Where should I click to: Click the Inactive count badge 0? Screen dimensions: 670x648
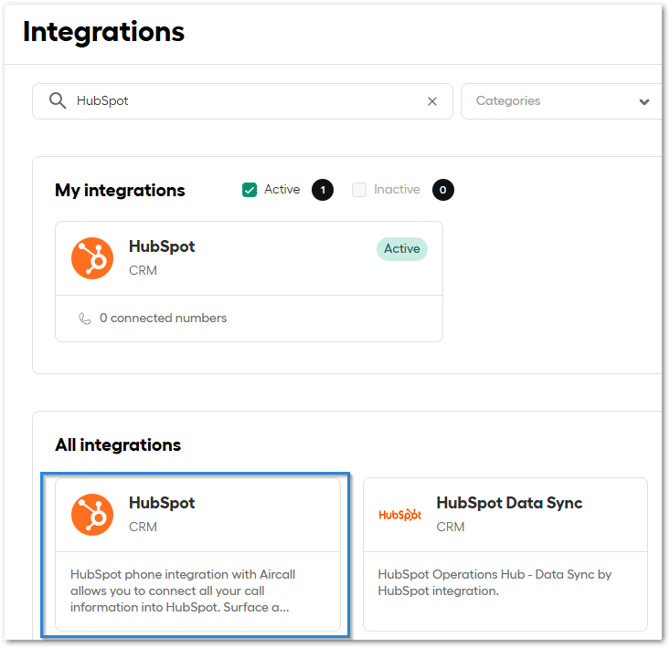pos(443,190)
